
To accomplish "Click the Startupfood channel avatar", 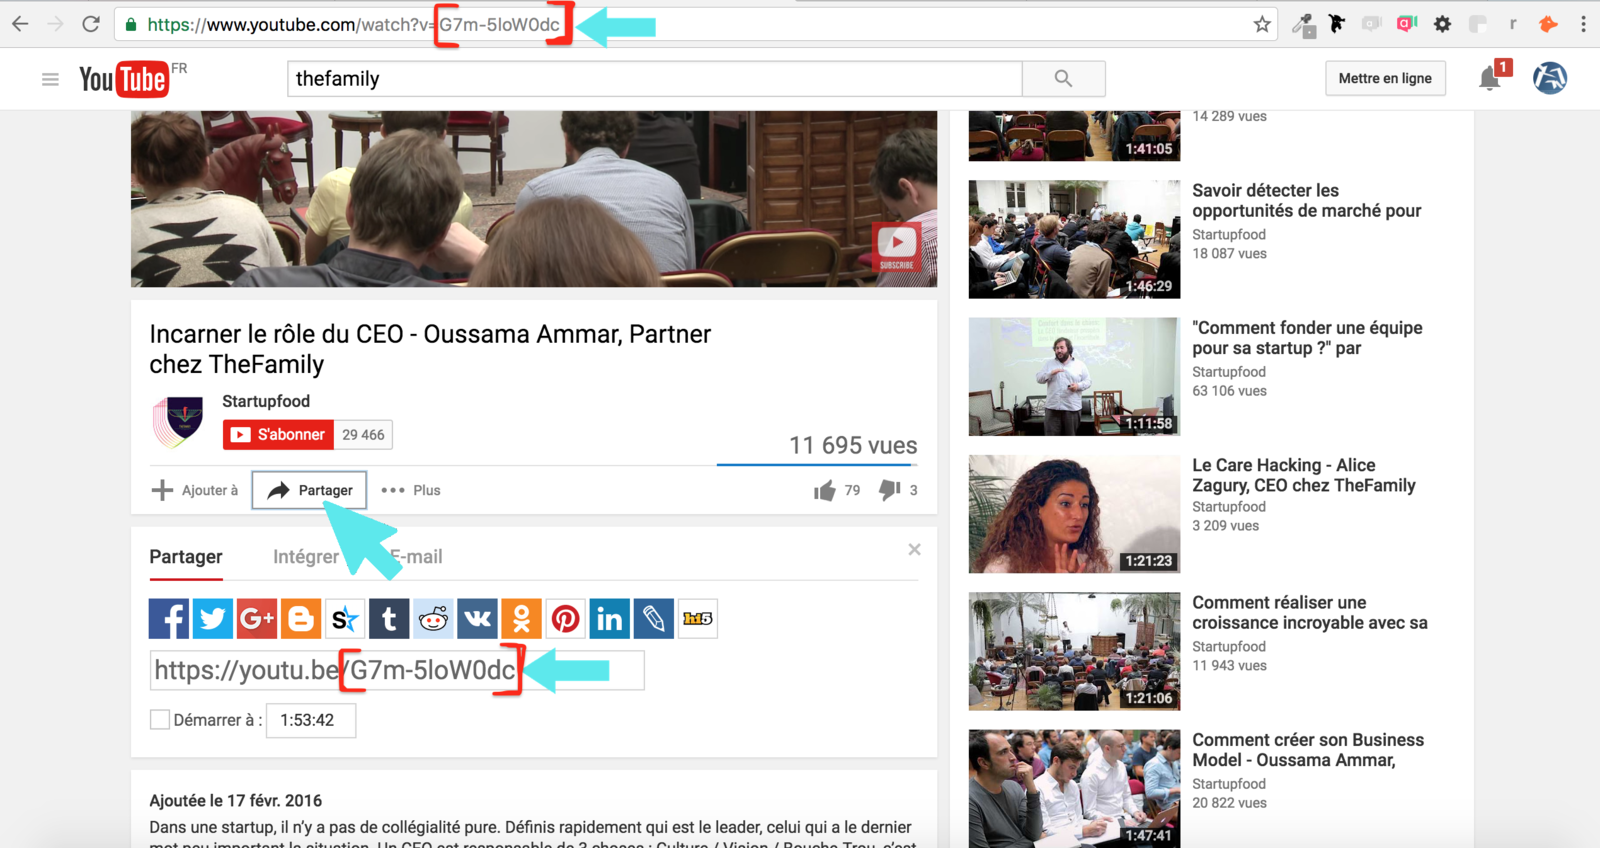I will pos(179,421).
